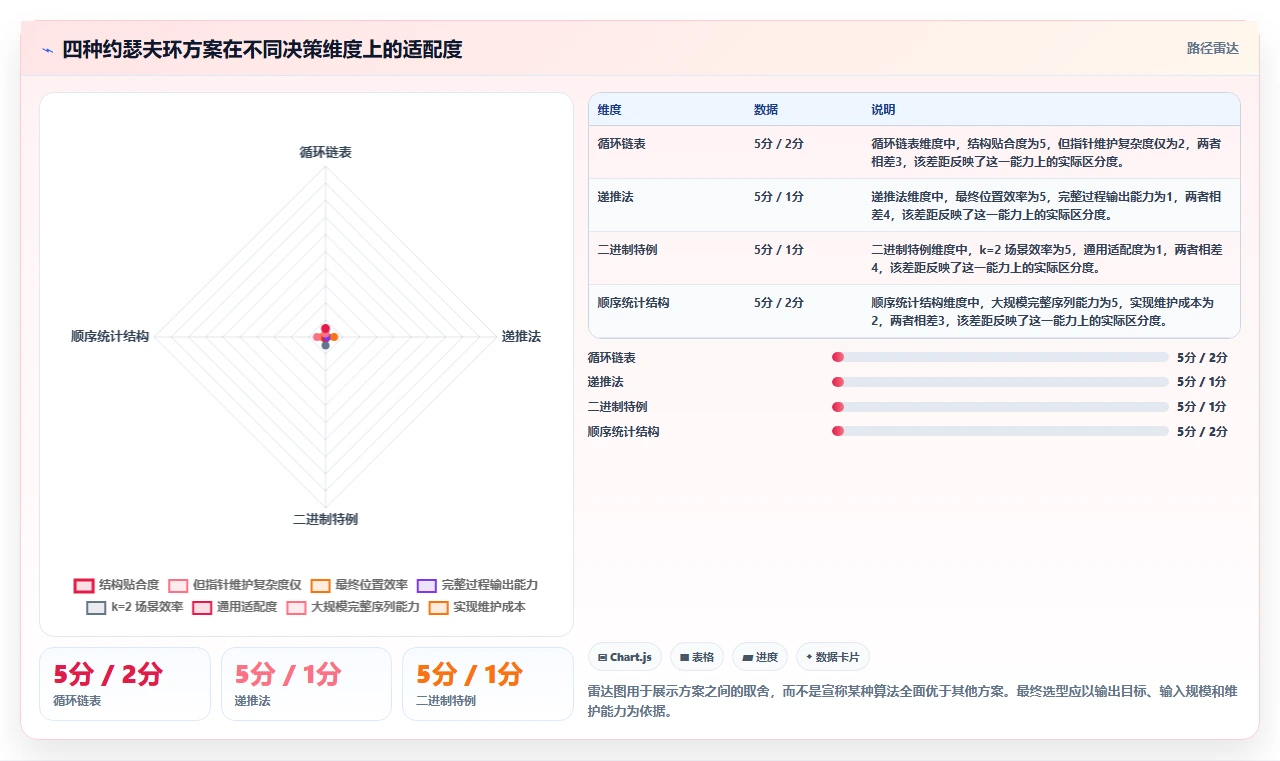Toggle the 完整过程输出能力 legend series
1280x761 pixels.
point(477,585)
